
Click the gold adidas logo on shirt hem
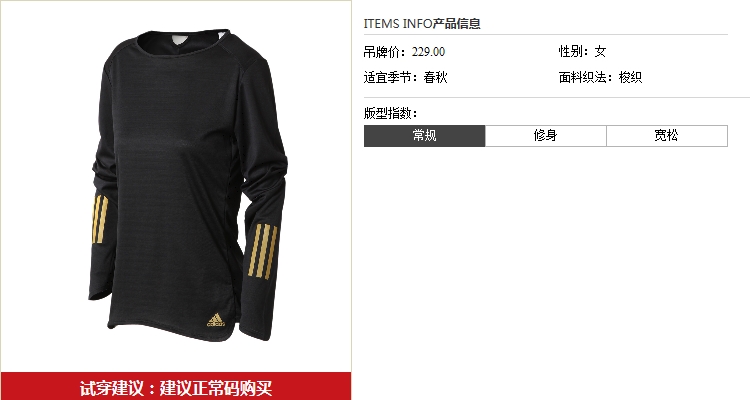(x=216, y=320)
